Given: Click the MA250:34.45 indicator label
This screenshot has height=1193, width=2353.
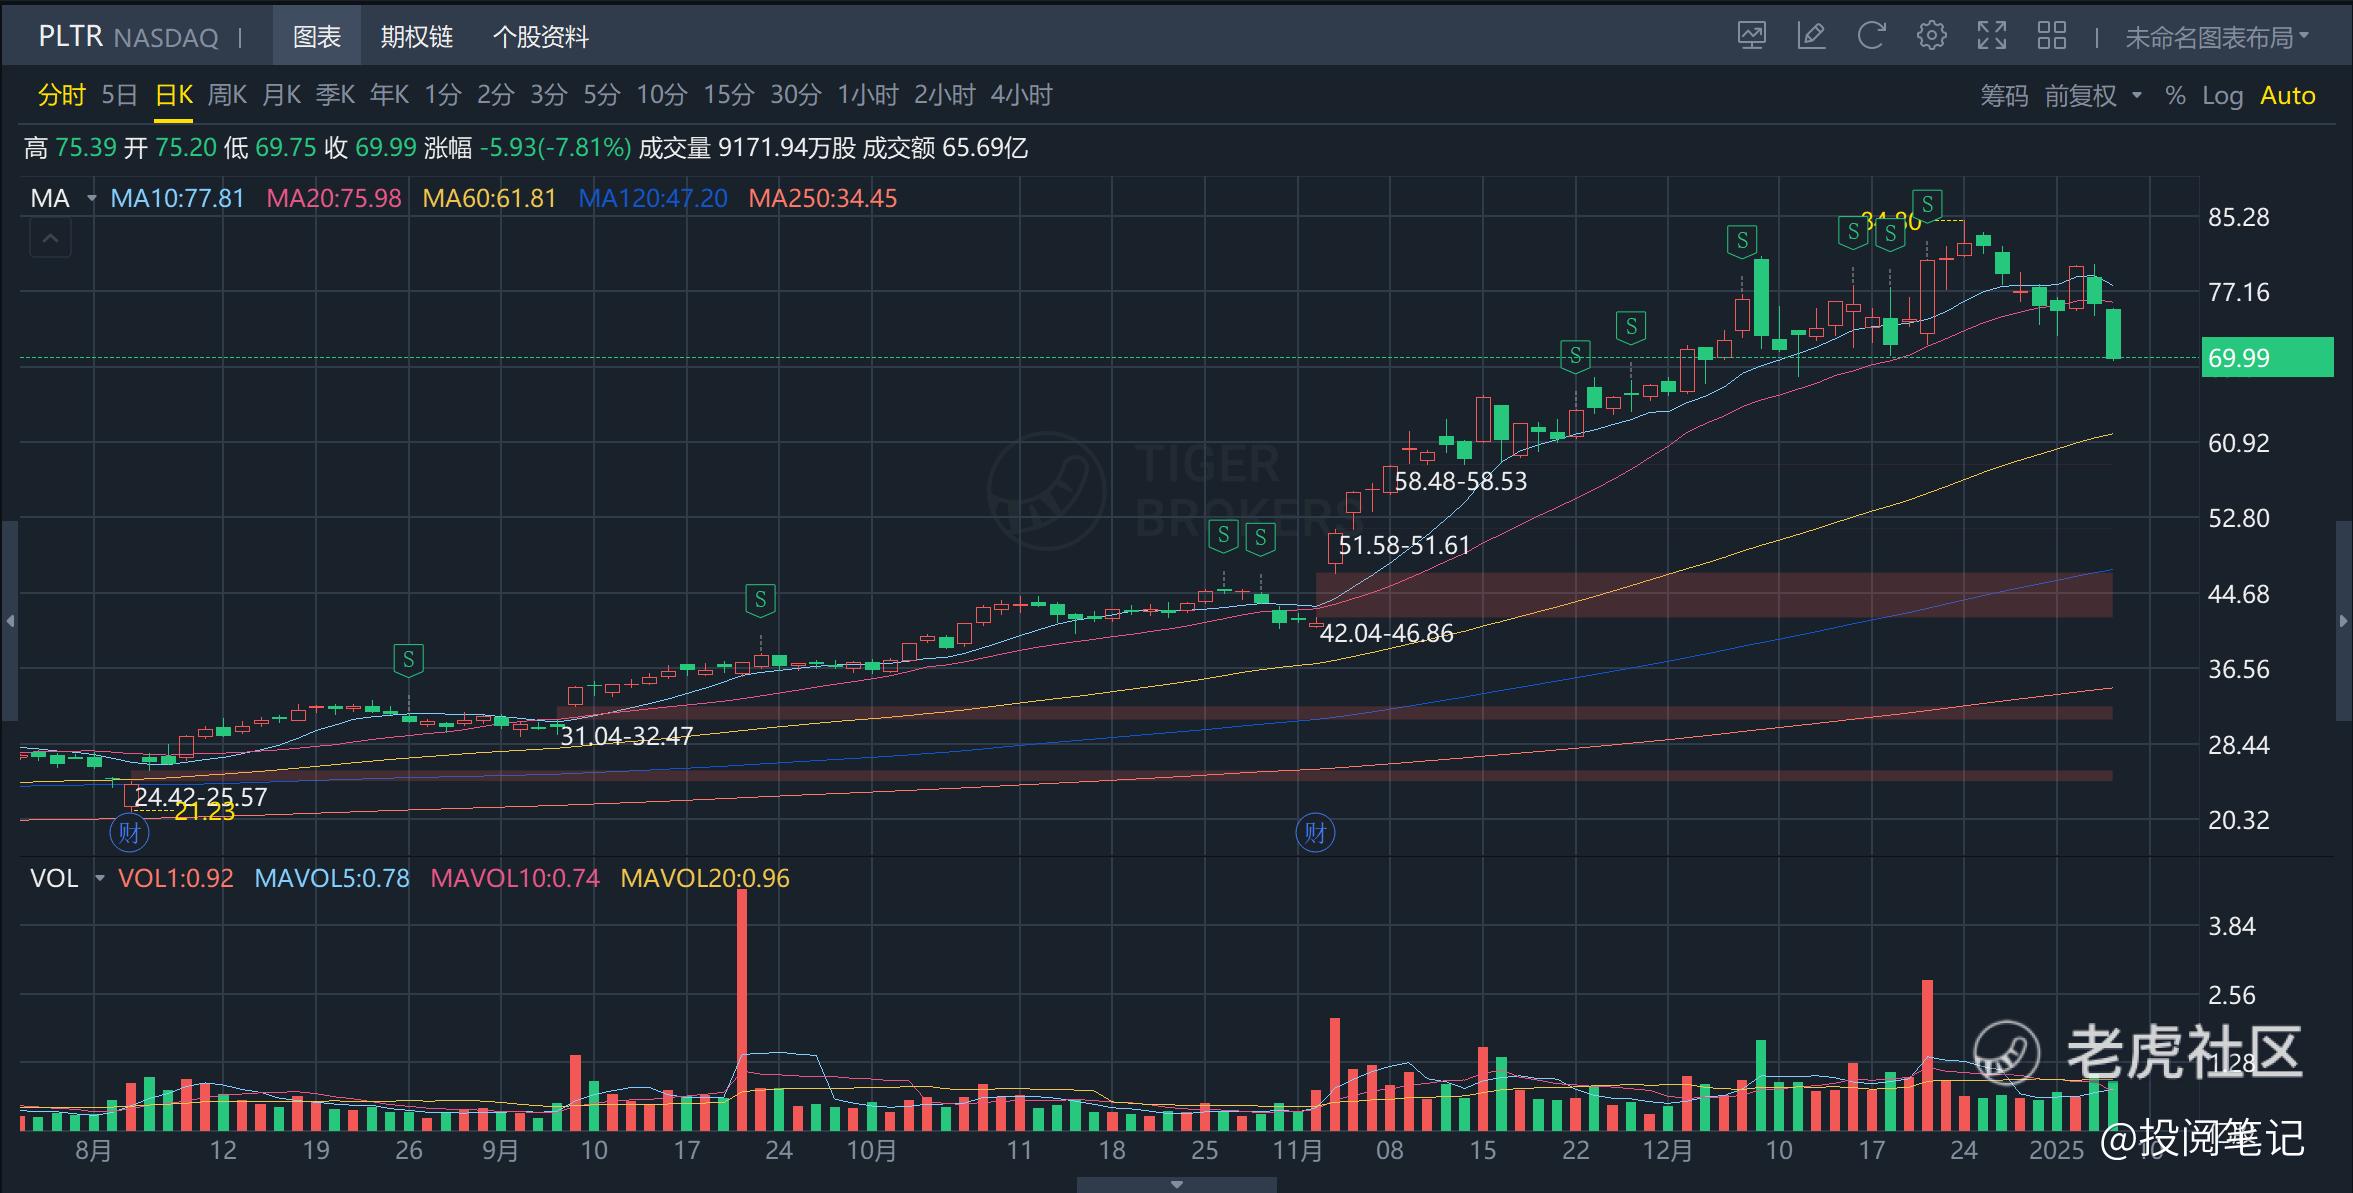Looking at the screenshot, I should click(823, 198).
